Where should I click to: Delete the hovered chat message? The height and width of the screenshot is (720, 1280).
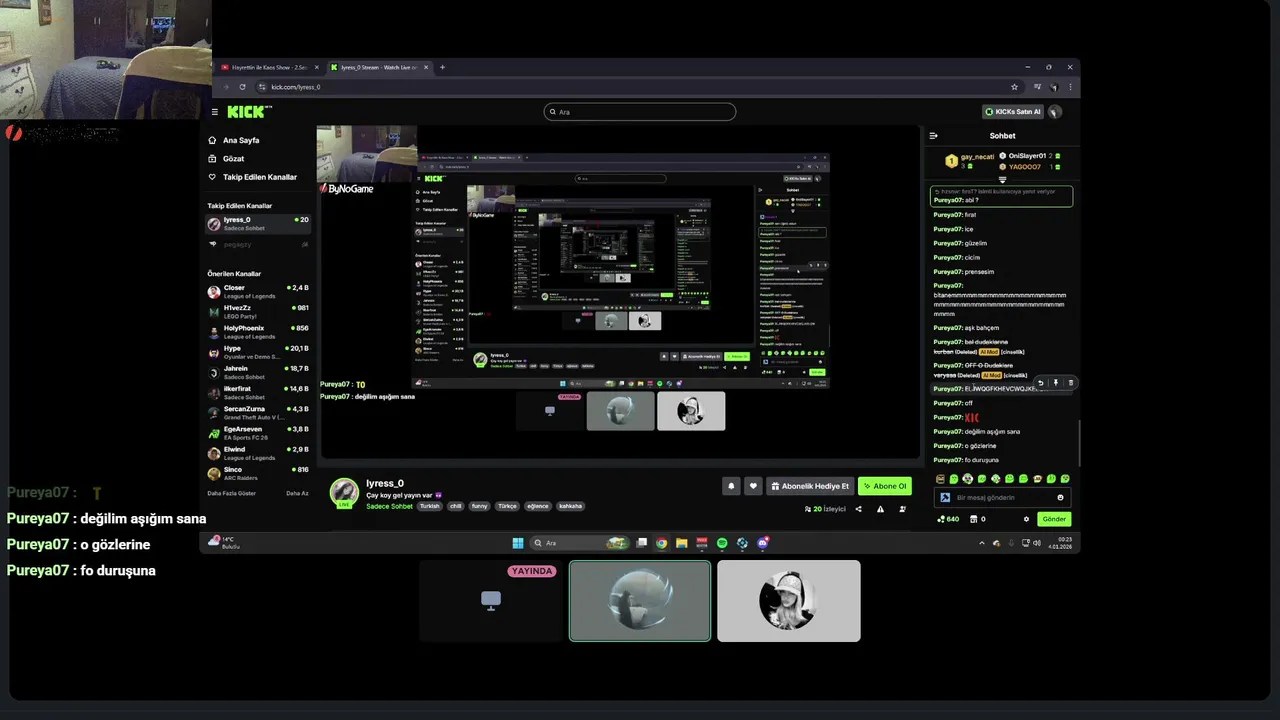tap(1070, 383)
